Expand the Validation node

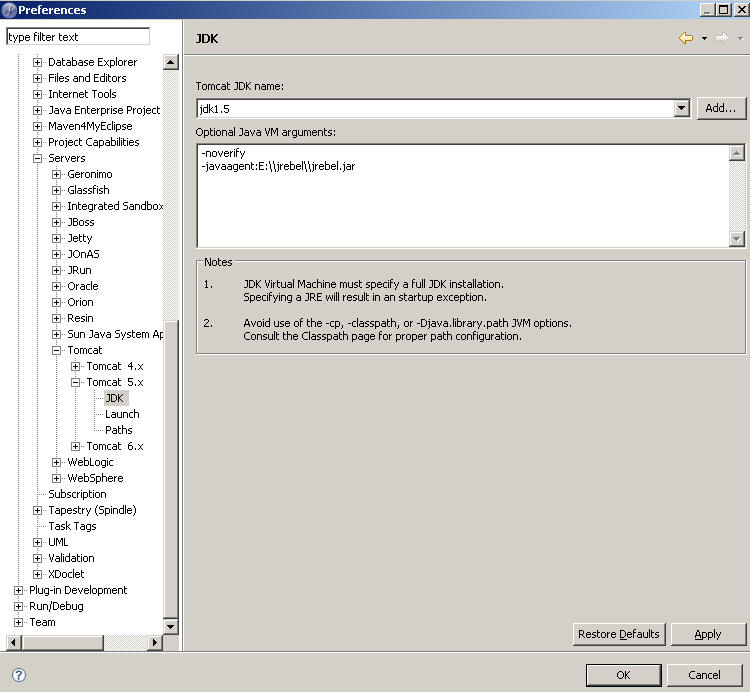(37, 558)
